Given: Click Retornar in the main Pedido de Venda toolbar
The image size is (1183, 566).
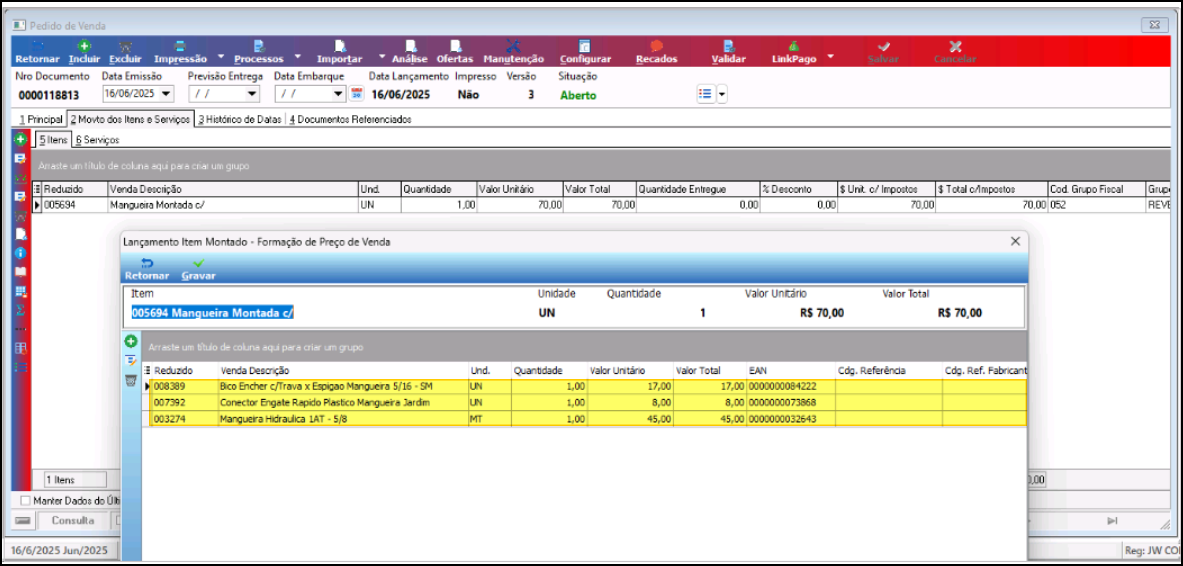Looking at the screenshot, I should tap(37, 52).
